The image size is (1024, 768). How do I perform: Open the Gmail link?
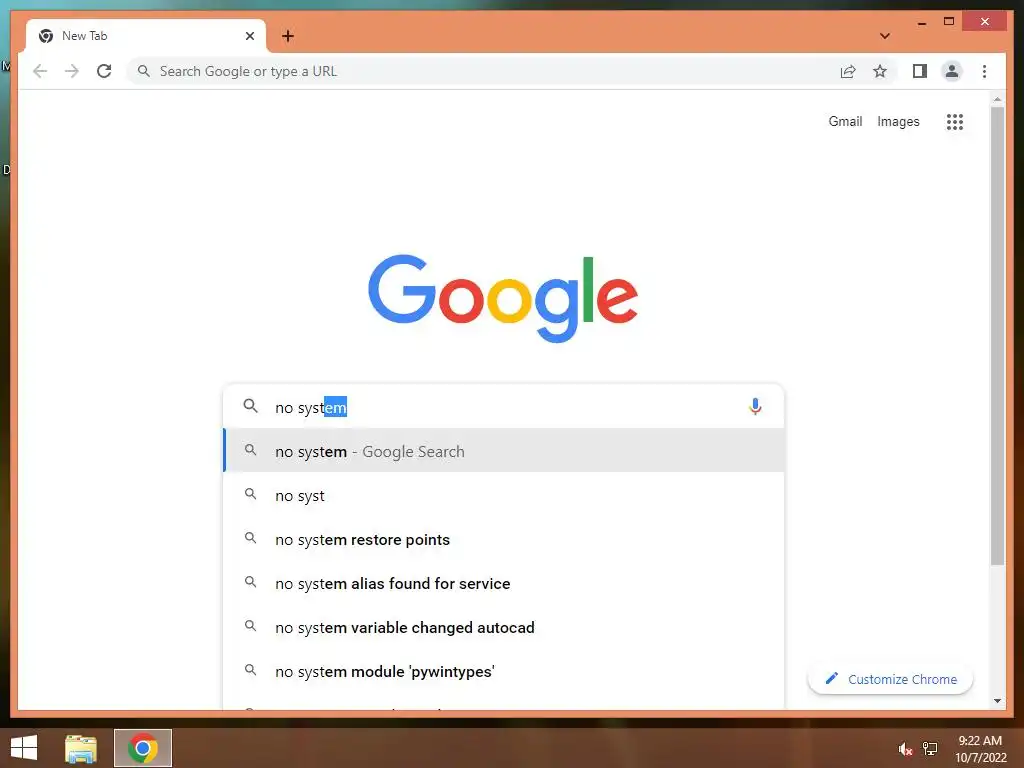[845, 121]
